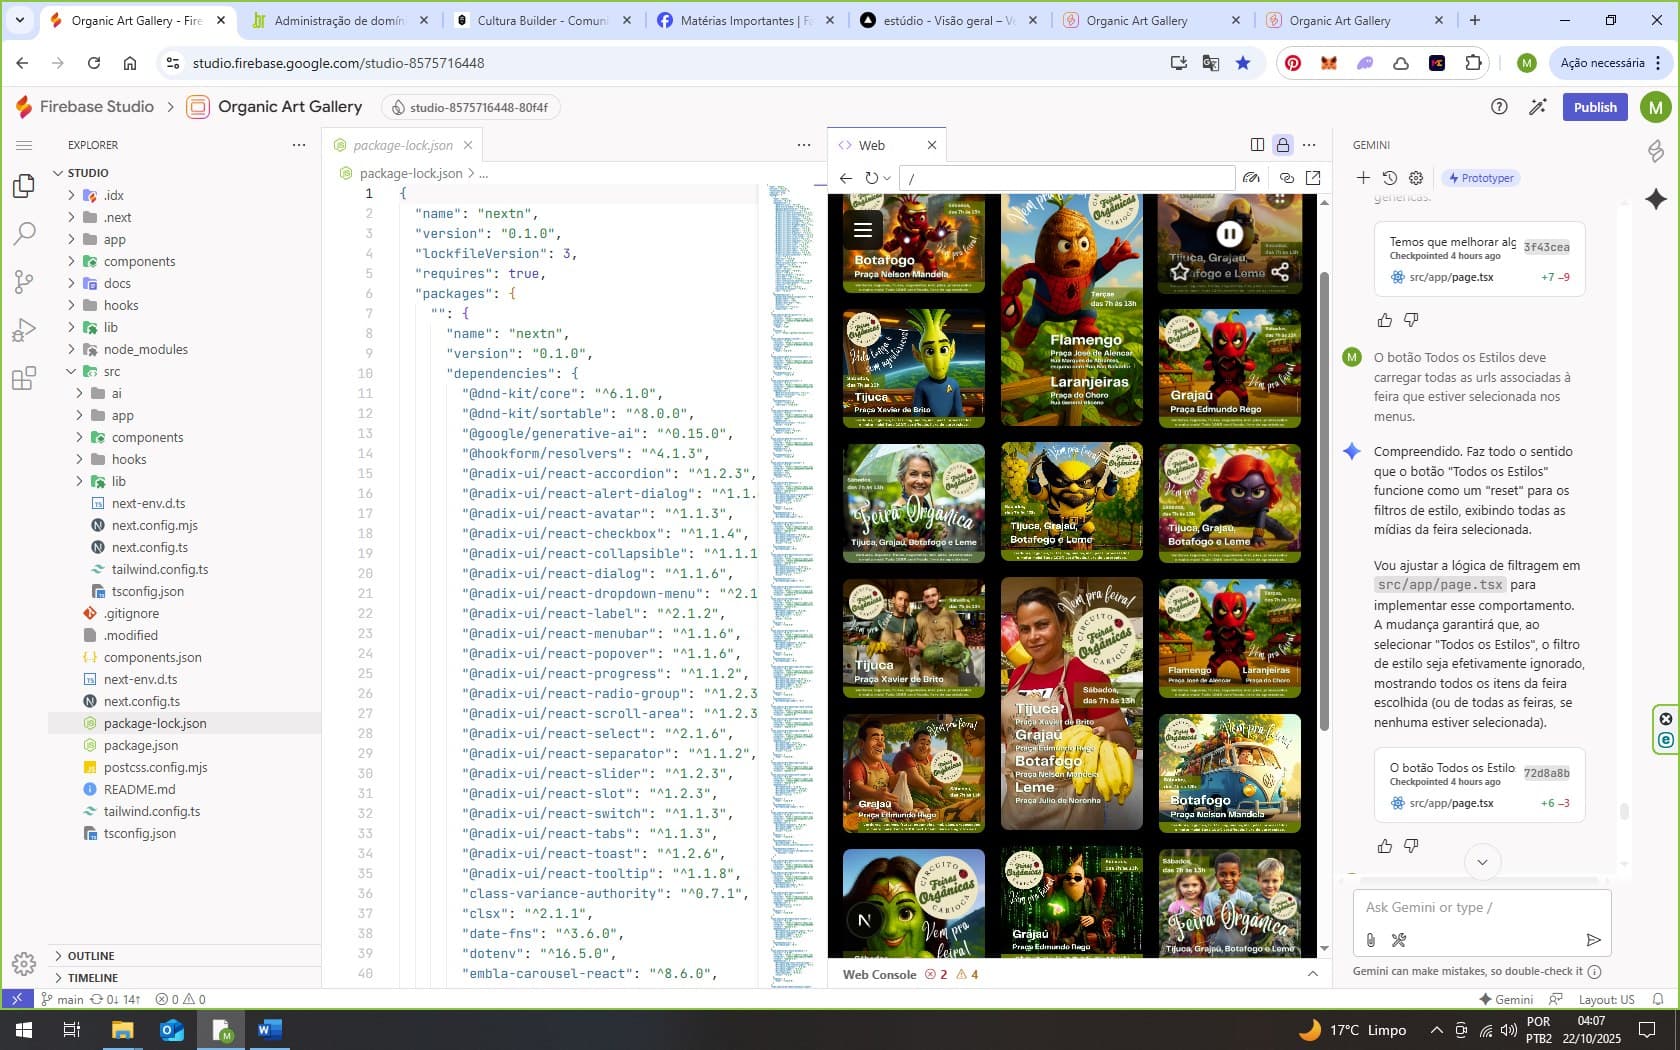Open the Source Control view icon
The image size is (1680, 1050).
(x=24, y=282)
